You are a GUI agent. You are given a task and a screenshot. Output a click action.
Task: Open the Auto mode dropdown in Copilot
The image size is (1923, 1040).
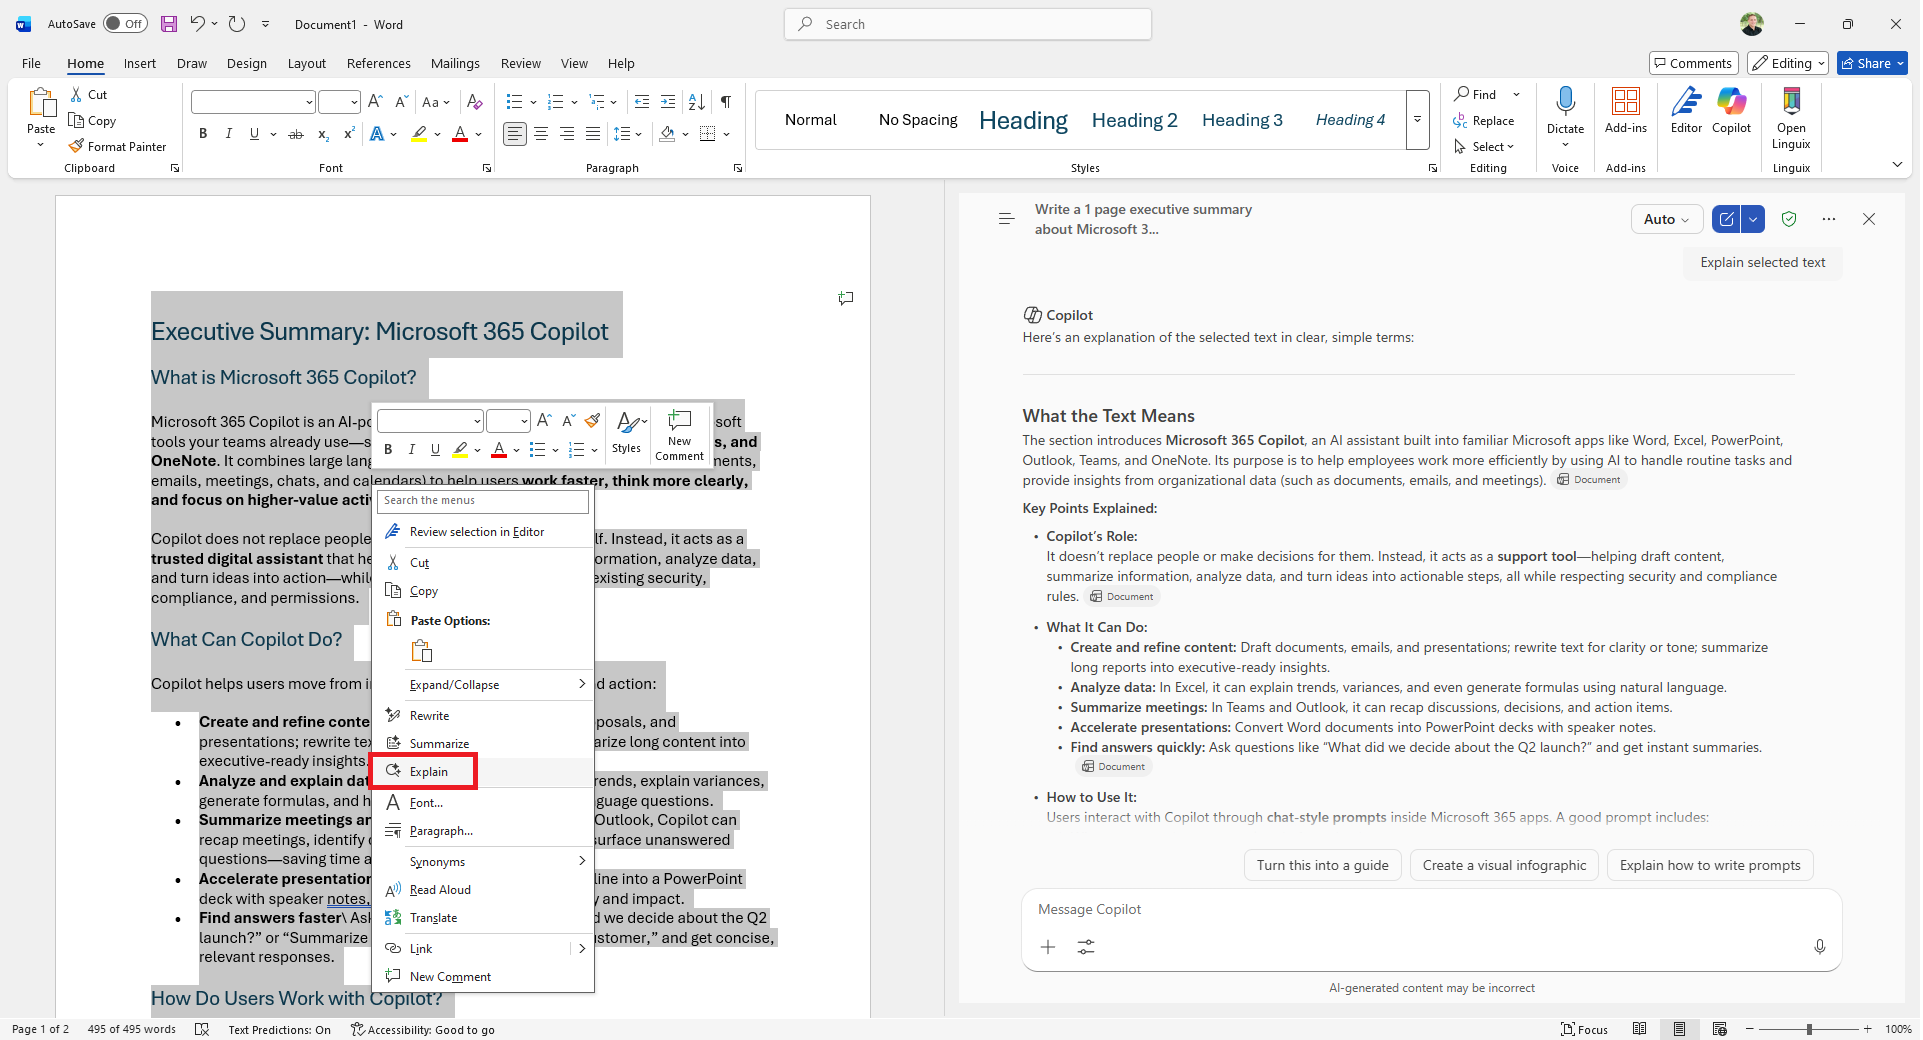click(x=1666, y=220)
